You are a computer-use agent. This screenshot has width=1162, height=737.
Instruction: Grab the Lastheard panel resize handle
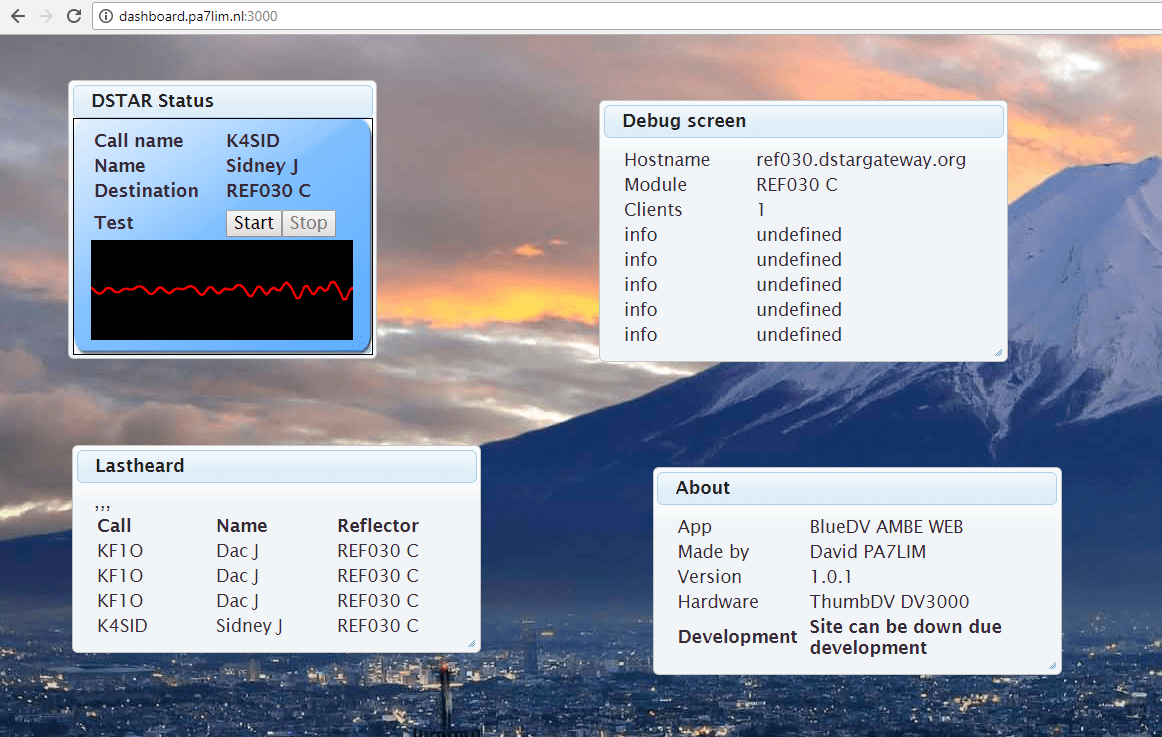(x=471, y=643)
